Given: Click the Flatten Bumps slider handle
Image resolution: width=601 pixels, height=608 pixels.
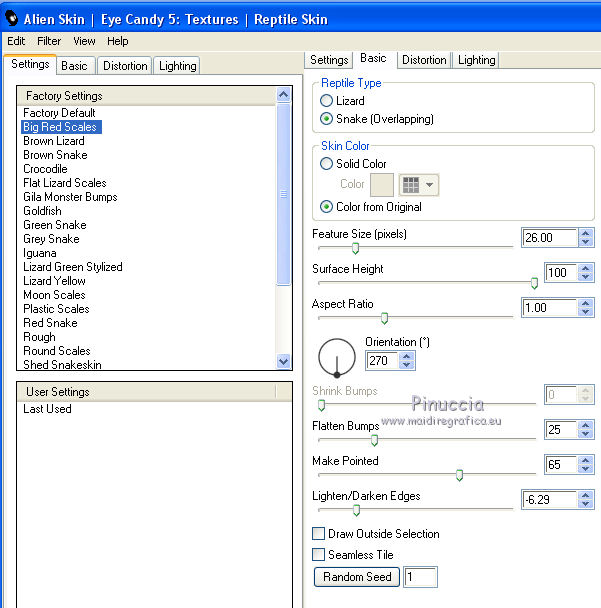Looking at the screenshot, I should coord(374,440).
